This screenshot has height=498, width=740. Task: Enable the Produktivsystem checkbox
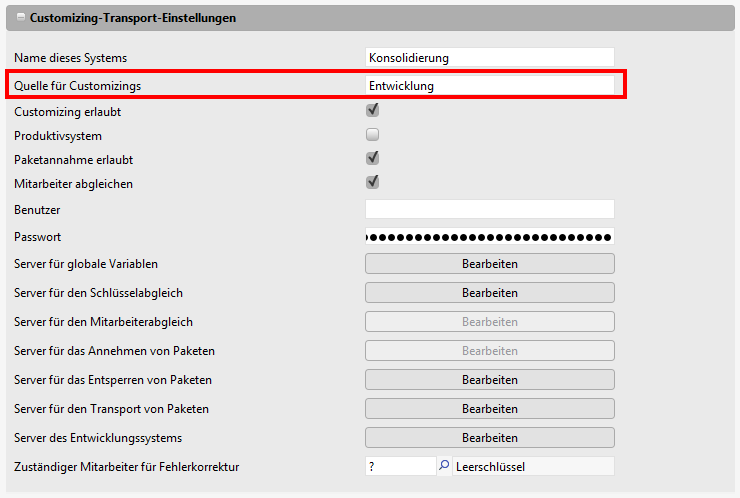click(372, 134)
